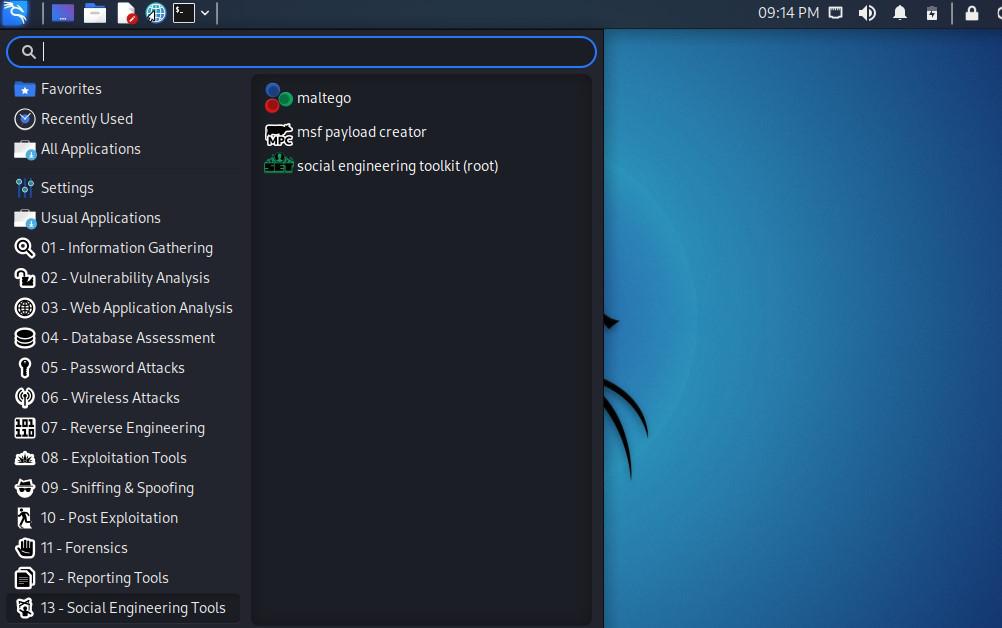The height and width of the screenshot is (628, 1002).
Task: Pick the "07 - Reverse Engineering" label
Action: pyautogui.click(x=123, y=428)
